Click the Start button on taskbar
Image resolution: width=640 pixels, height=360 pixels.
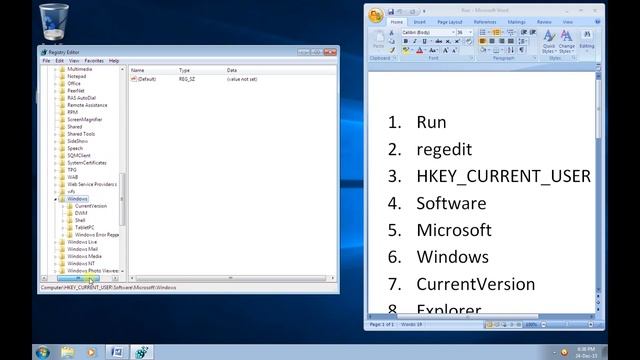tap(42, 352)
